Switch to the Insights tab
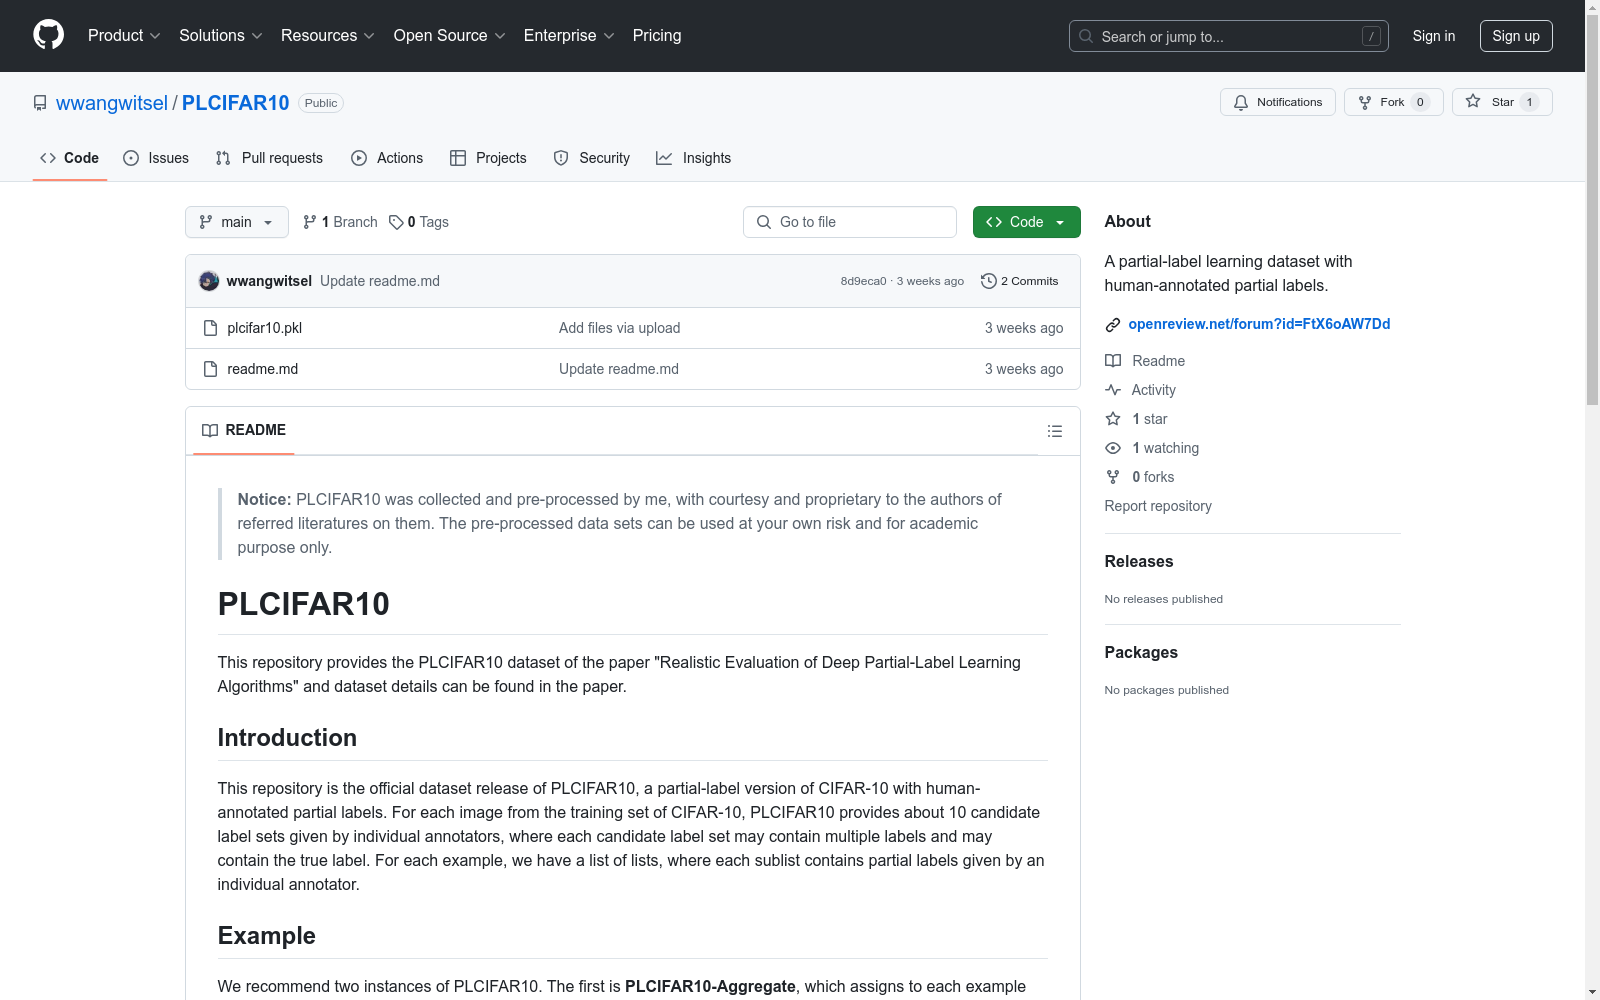The height and width of the screenshot is (1000, 1600). (693, 158)
